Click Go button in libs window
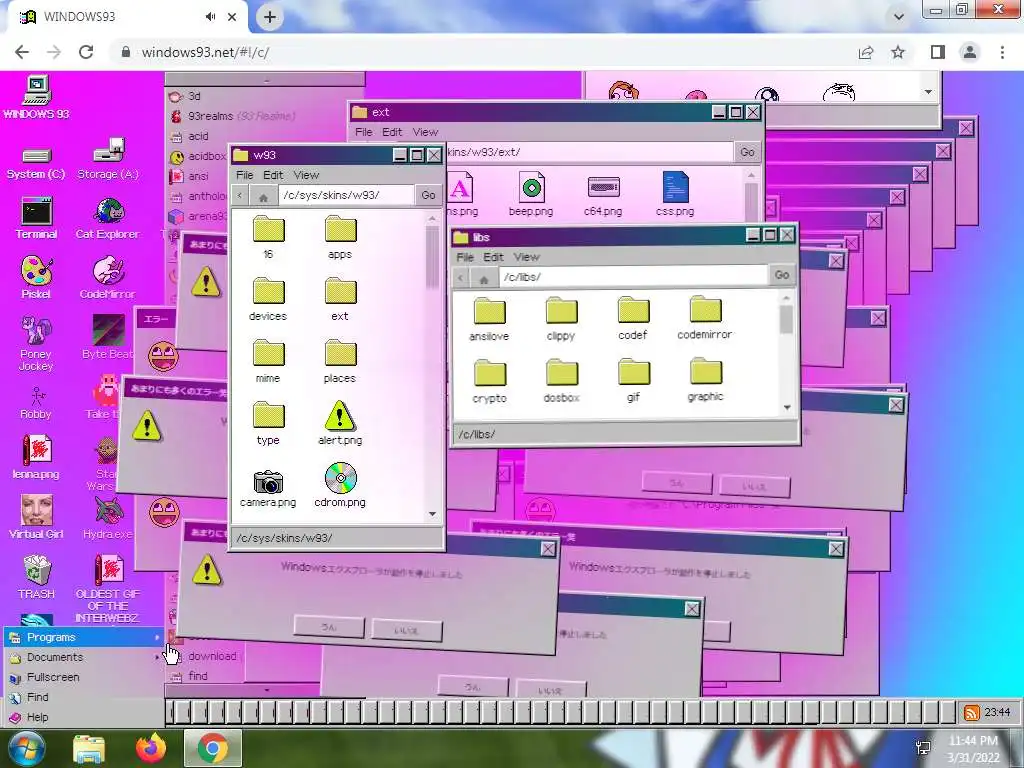 pyautogui.click(x=782, y=275)
